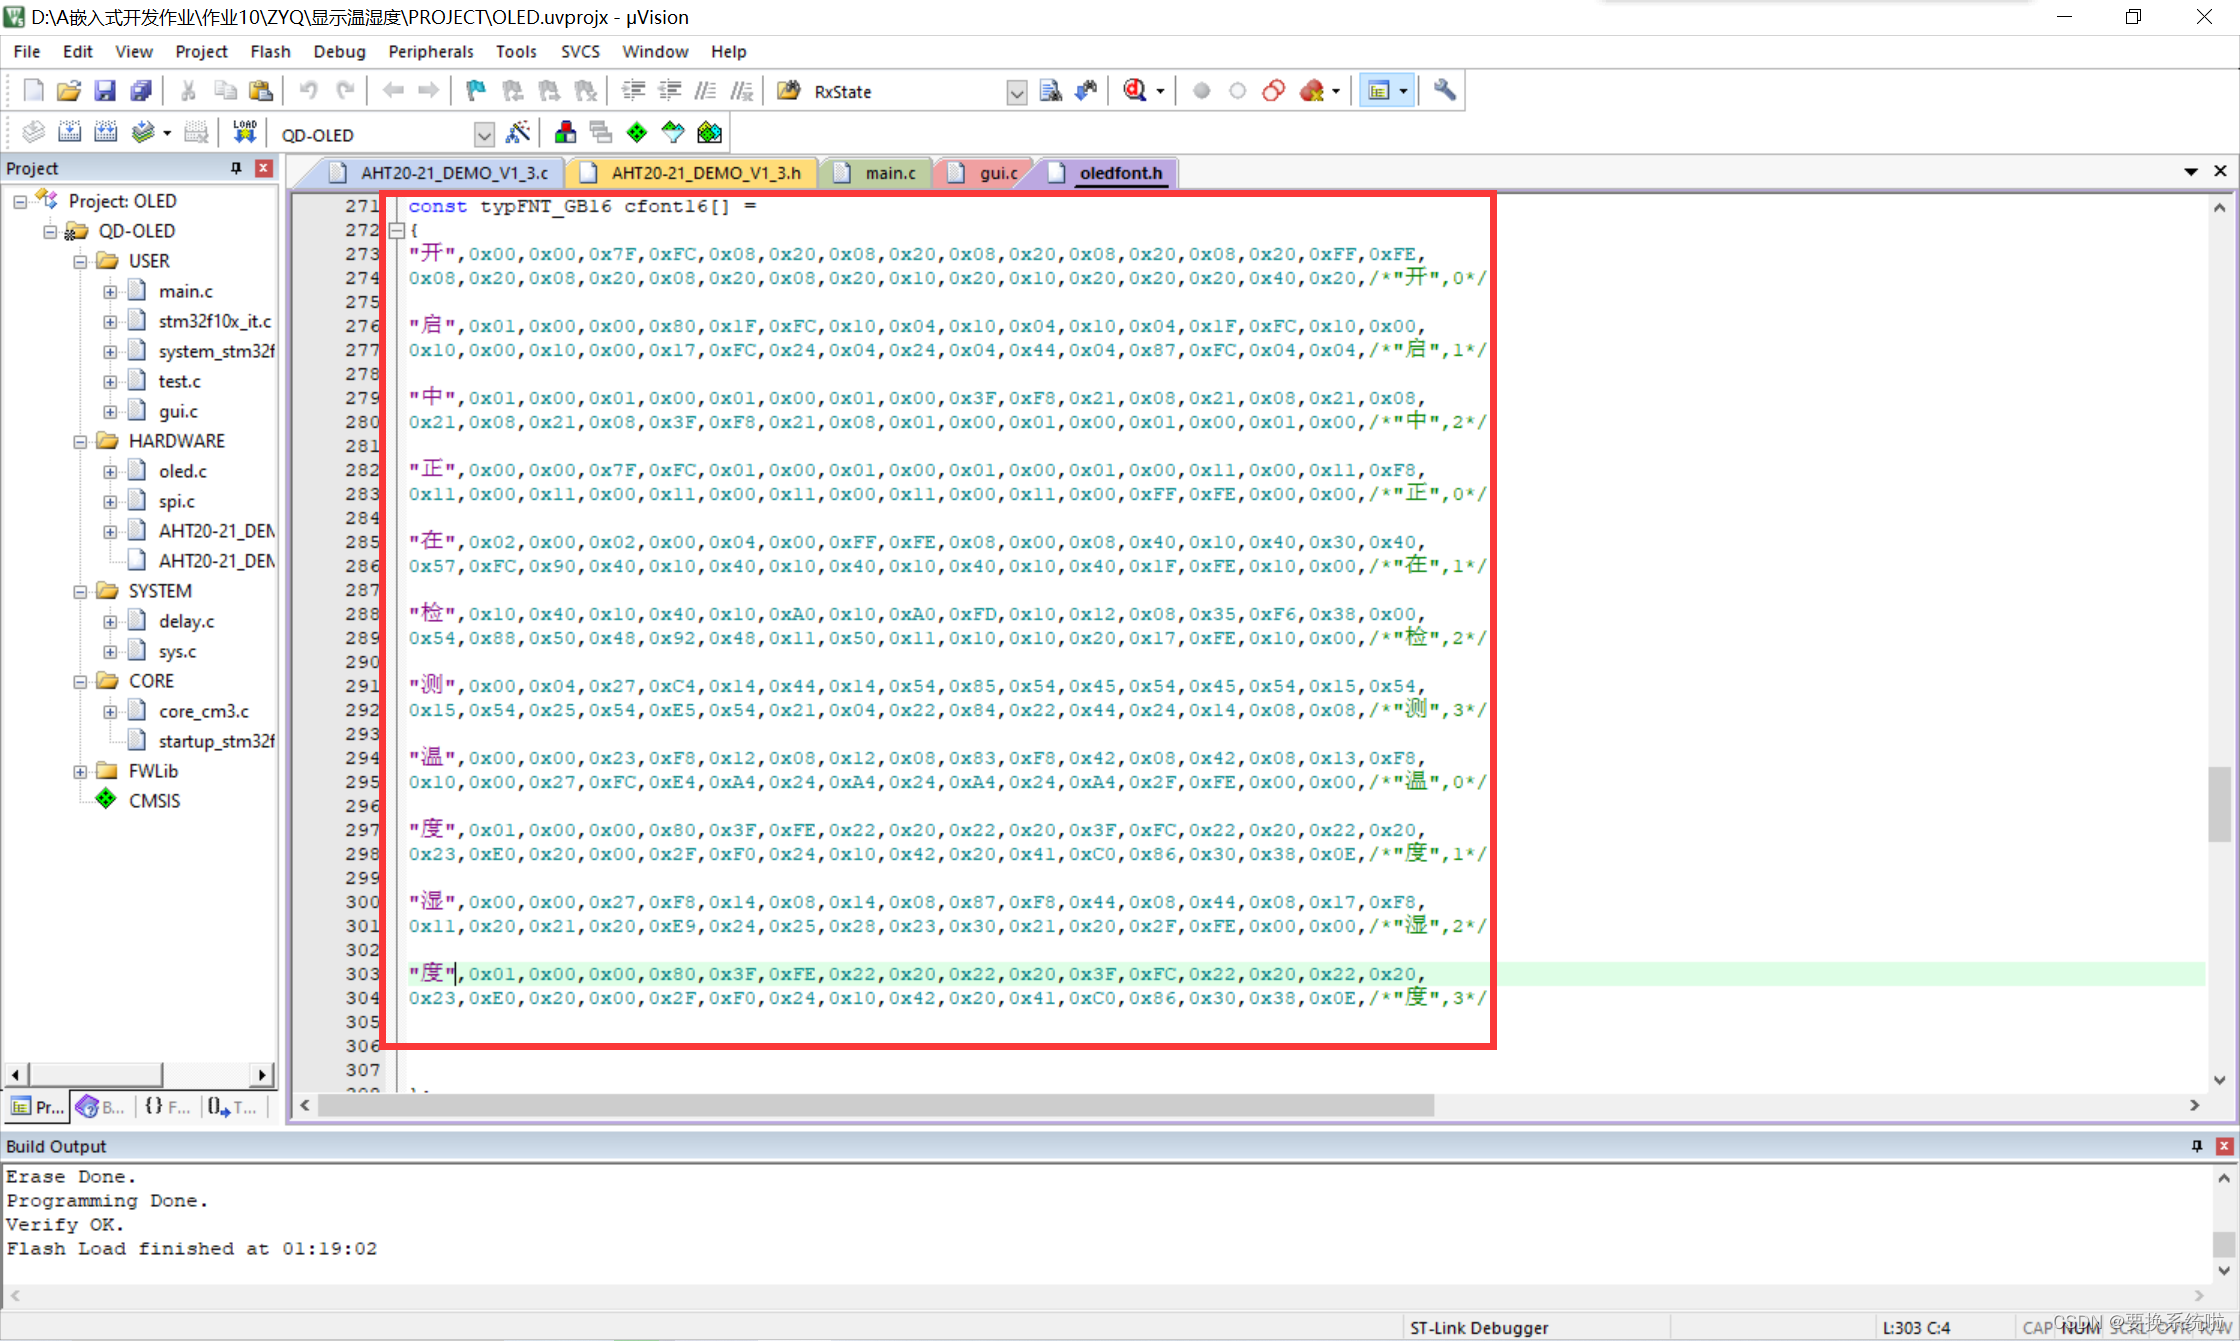Image resolution: width=2240 pixels, height=1341 pixels.
Task: Save the current file via floppy icon
Action: click(104, 91)
